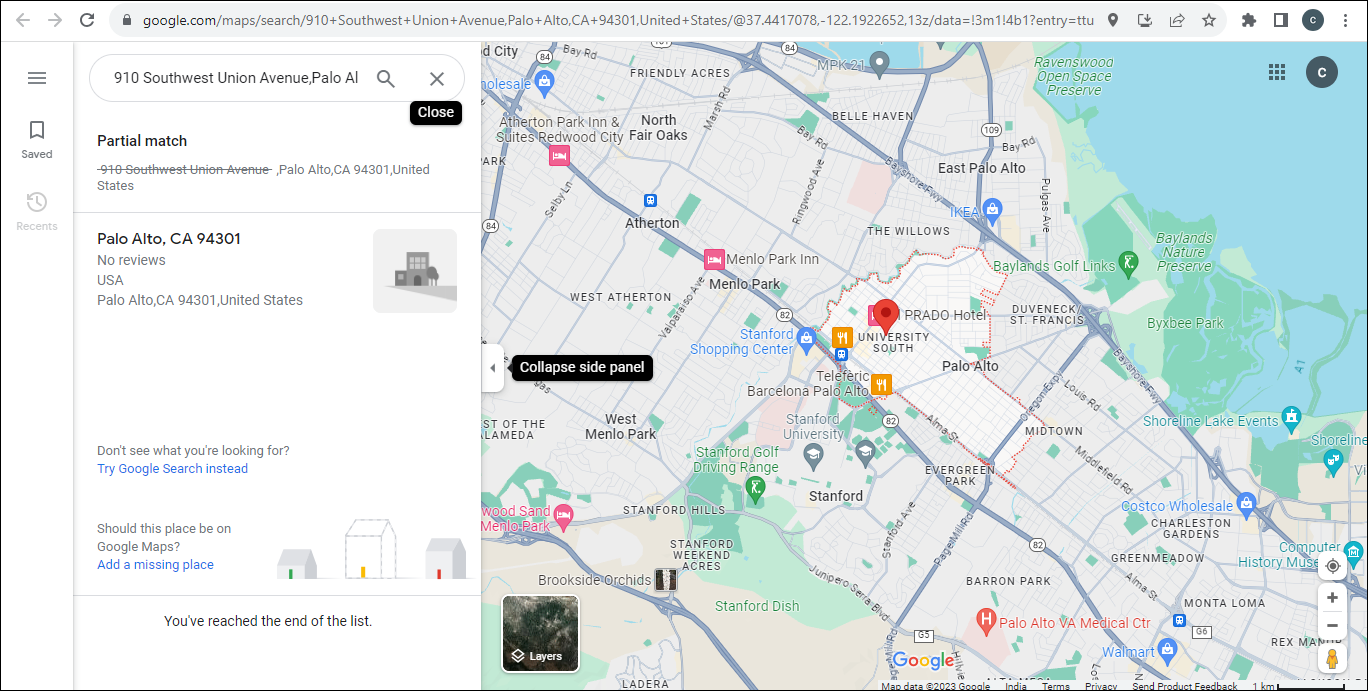Reload the current page

coord(87,20)
